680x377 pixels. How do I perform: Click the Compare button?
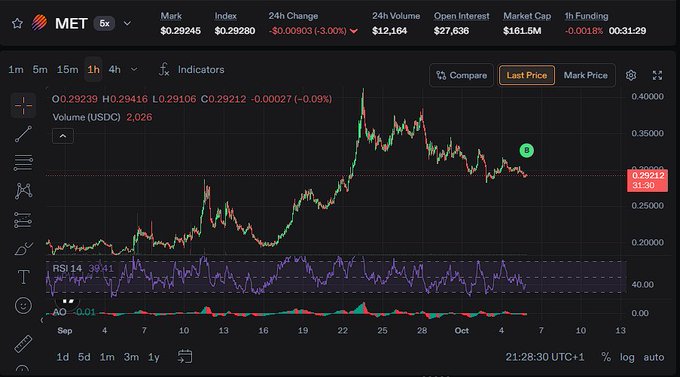click(x=461, y=75)
